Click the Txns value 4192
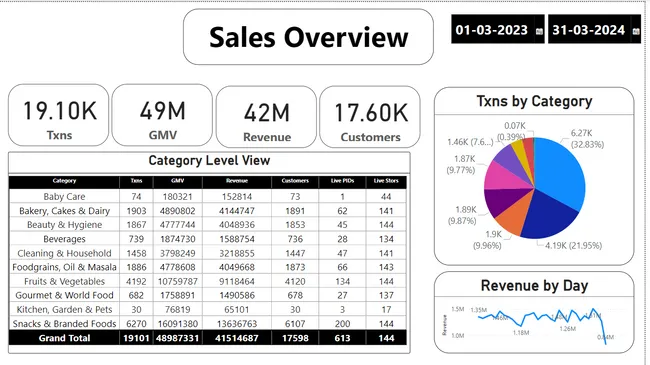650x365 pixels. tap(136, 281)
